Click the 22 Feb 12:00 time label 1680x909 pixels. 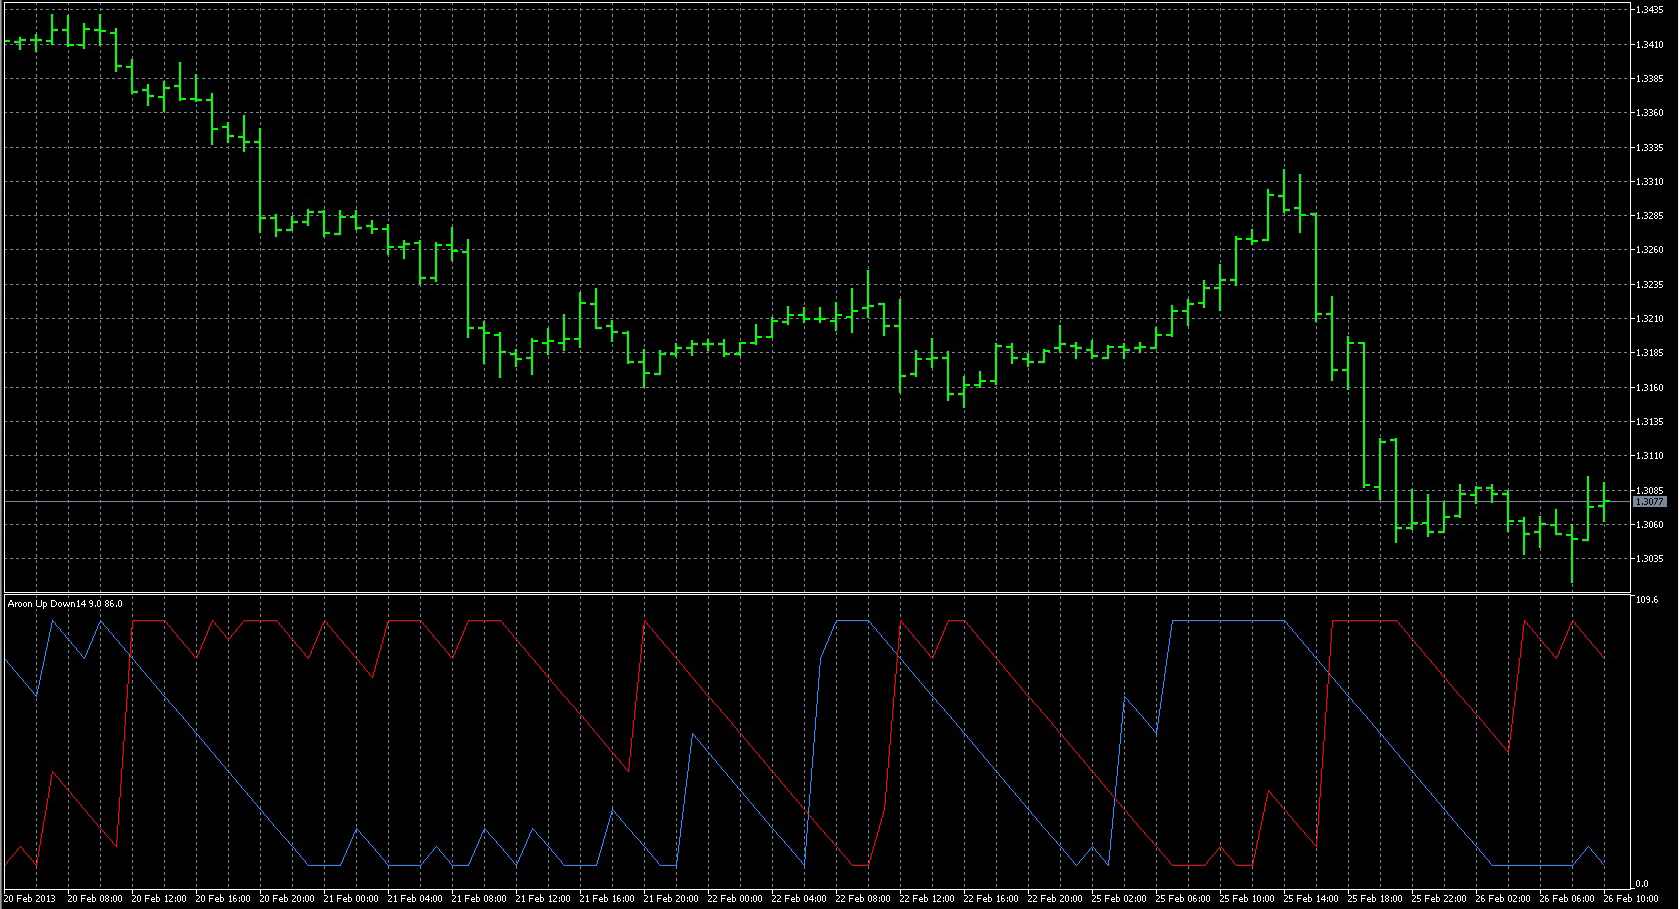pos(927,899)
